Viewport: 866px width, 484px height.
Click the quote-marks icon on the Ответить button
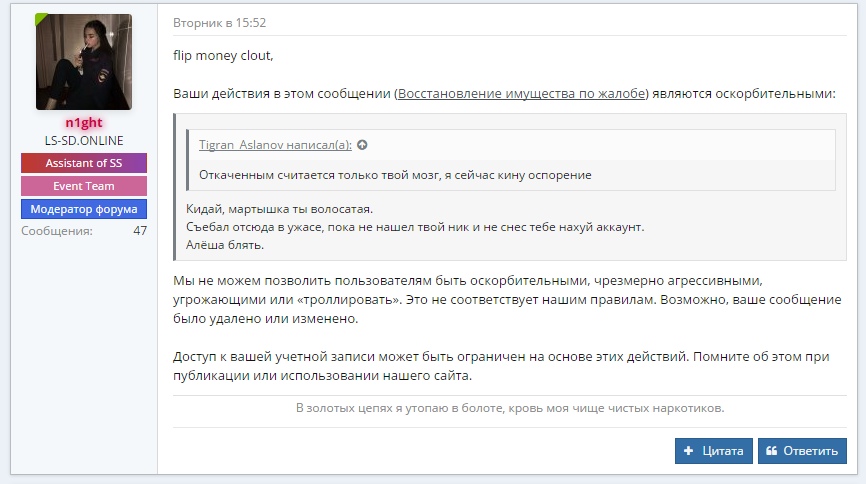click(771, 451)
